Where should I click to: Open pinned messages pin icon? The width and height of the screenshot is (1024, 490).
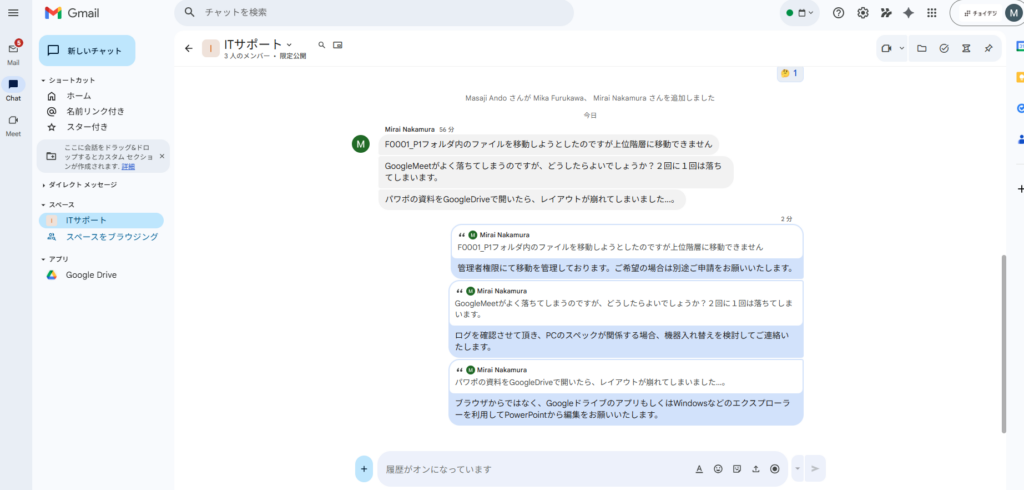tap(988, 48)
